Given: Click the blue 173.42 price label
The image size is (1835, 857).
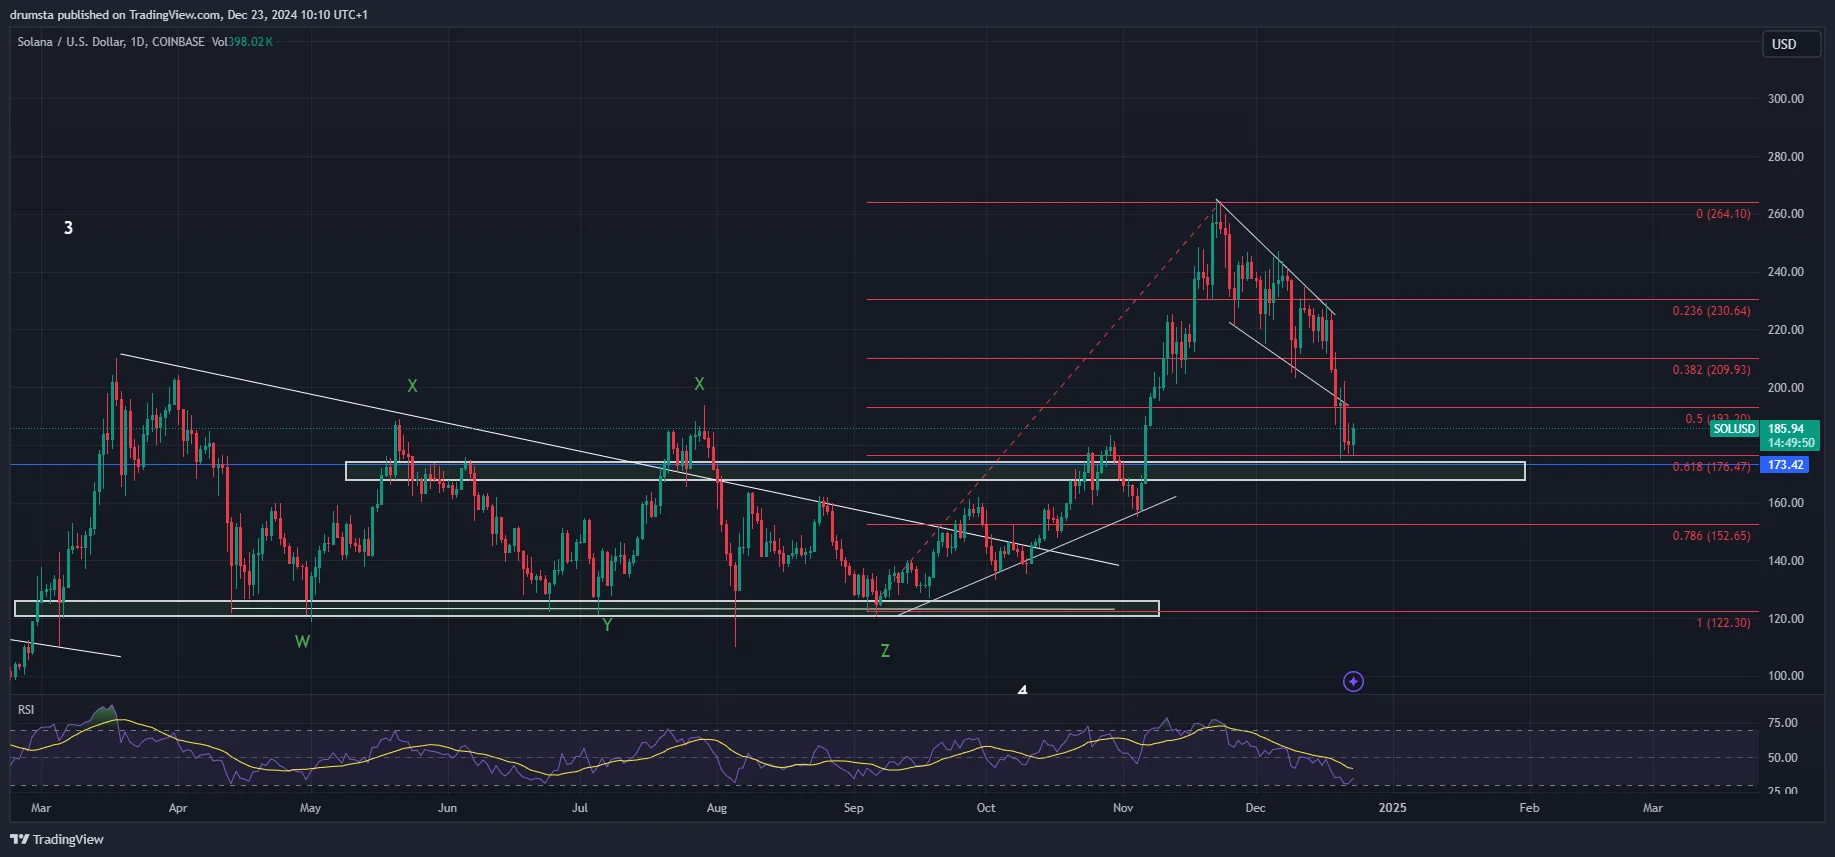Looking at the screenshot, I should click(1785, 465).
